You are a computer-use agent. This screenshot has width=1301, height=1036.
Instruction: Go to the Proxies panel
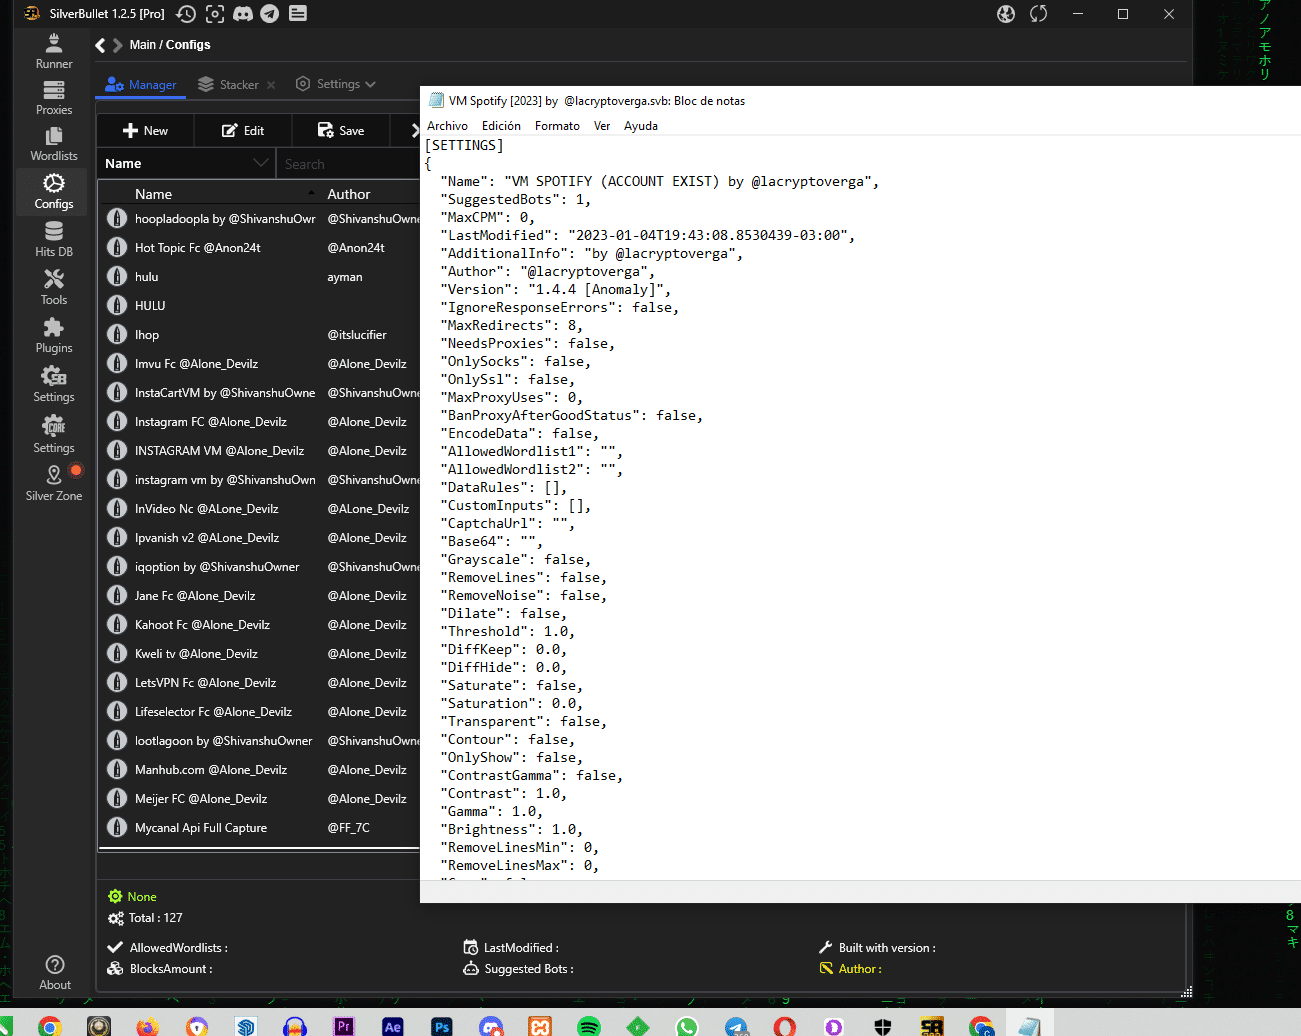coord(54,98)
